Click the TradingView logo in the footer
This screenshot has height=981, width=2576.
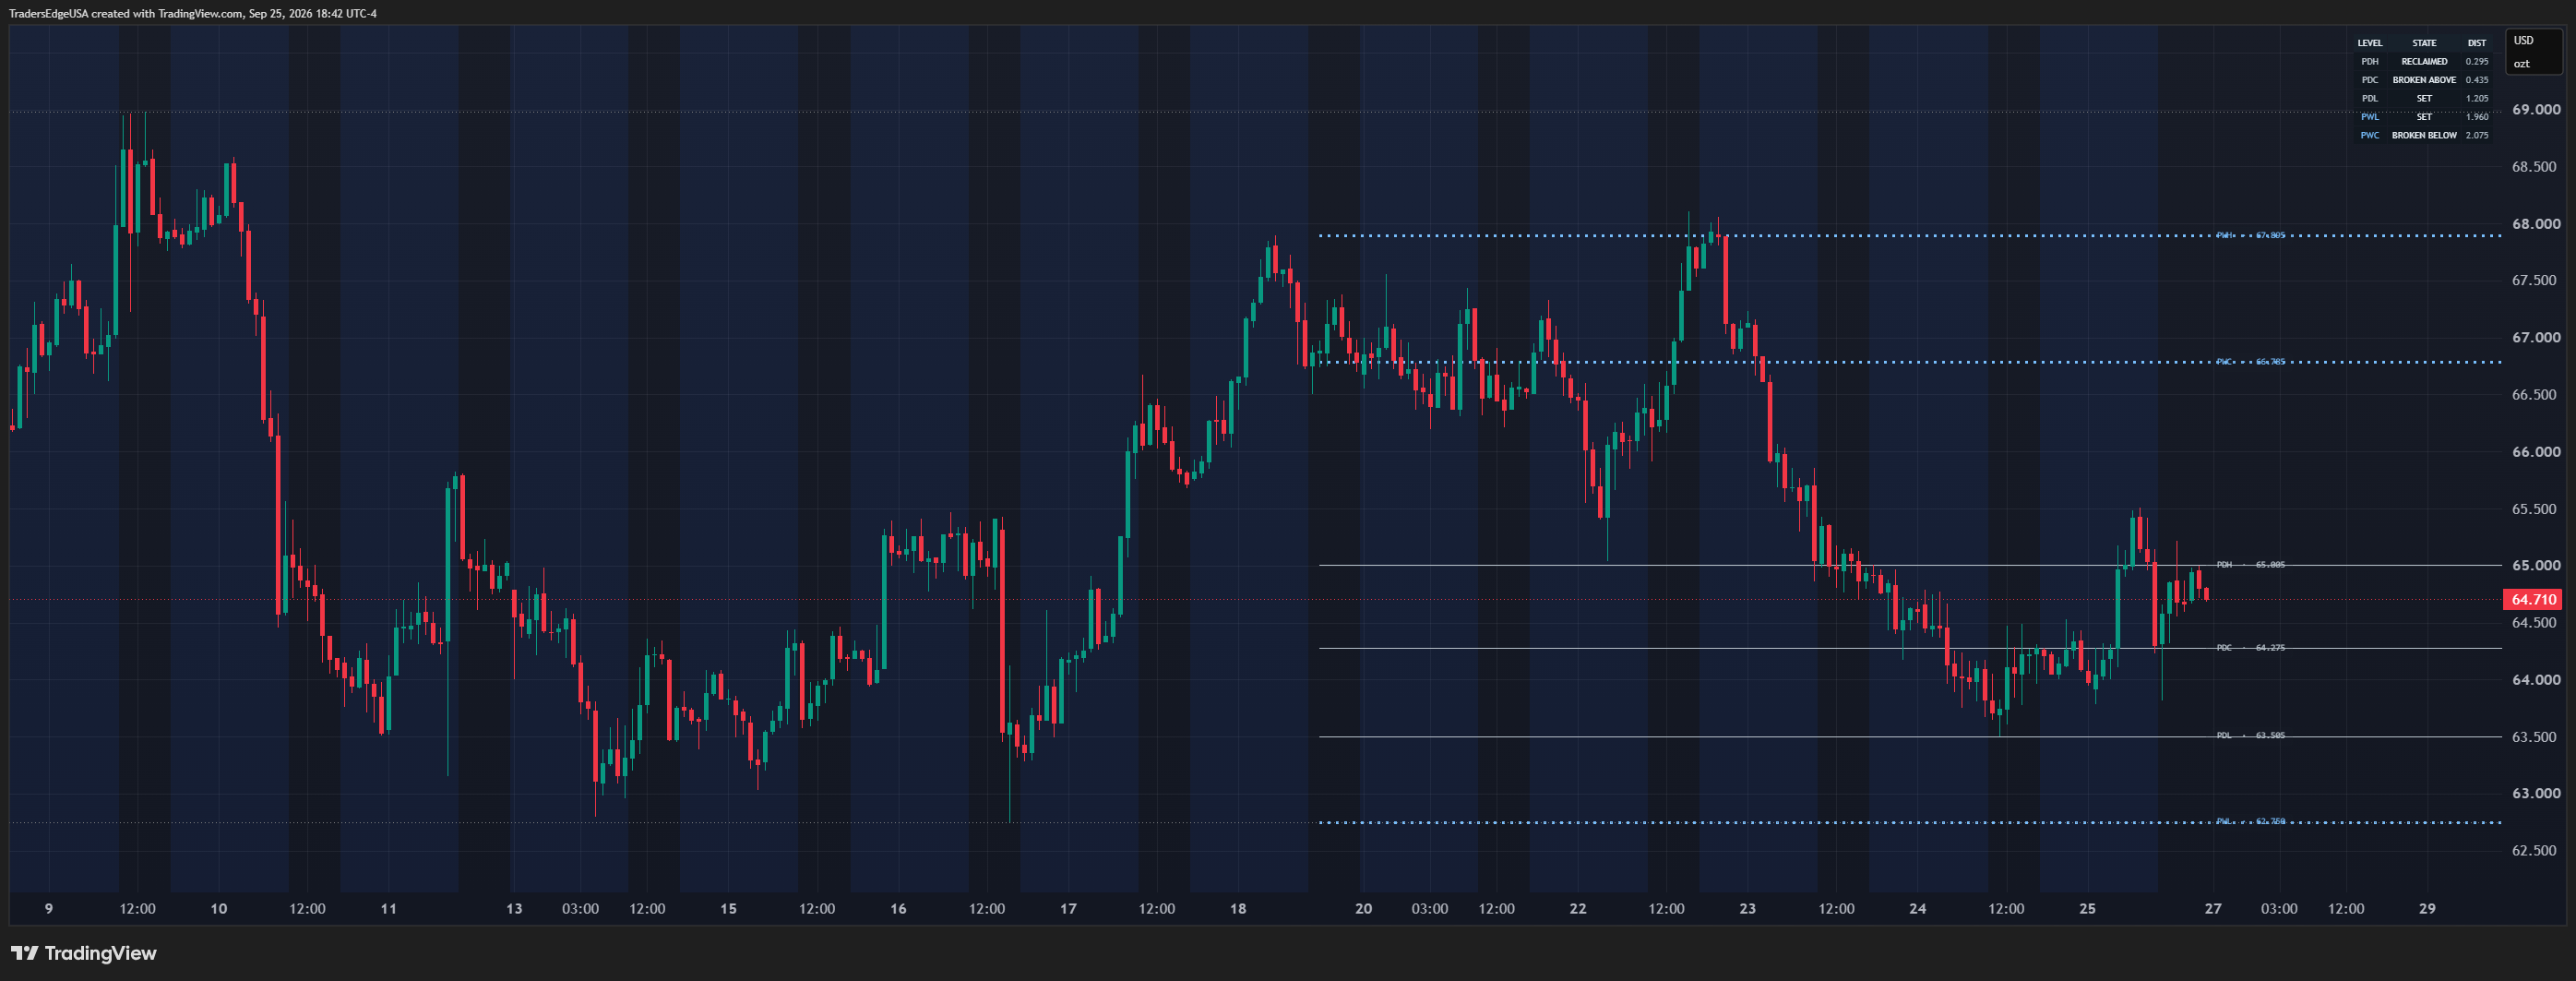point(84,953)
